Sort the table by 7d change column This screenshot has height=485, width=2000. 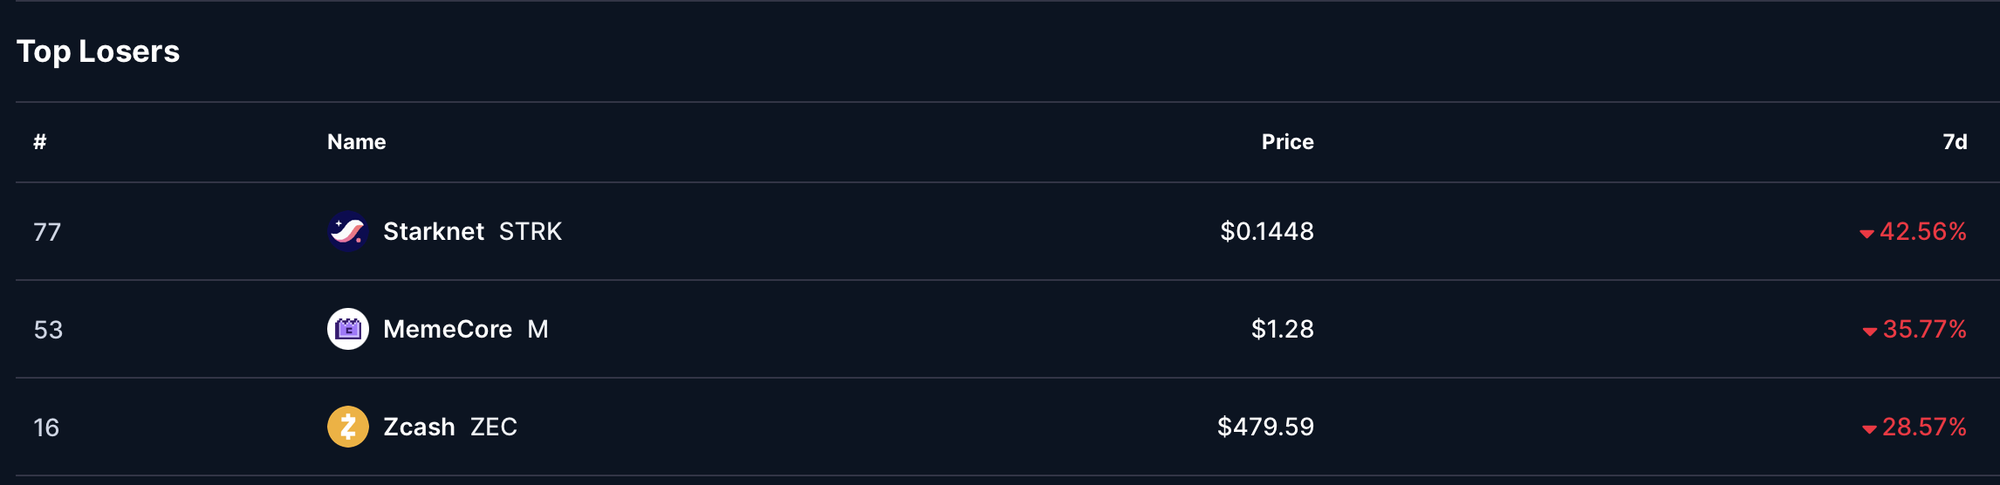pyautogui.click(x=1954, y=142)
